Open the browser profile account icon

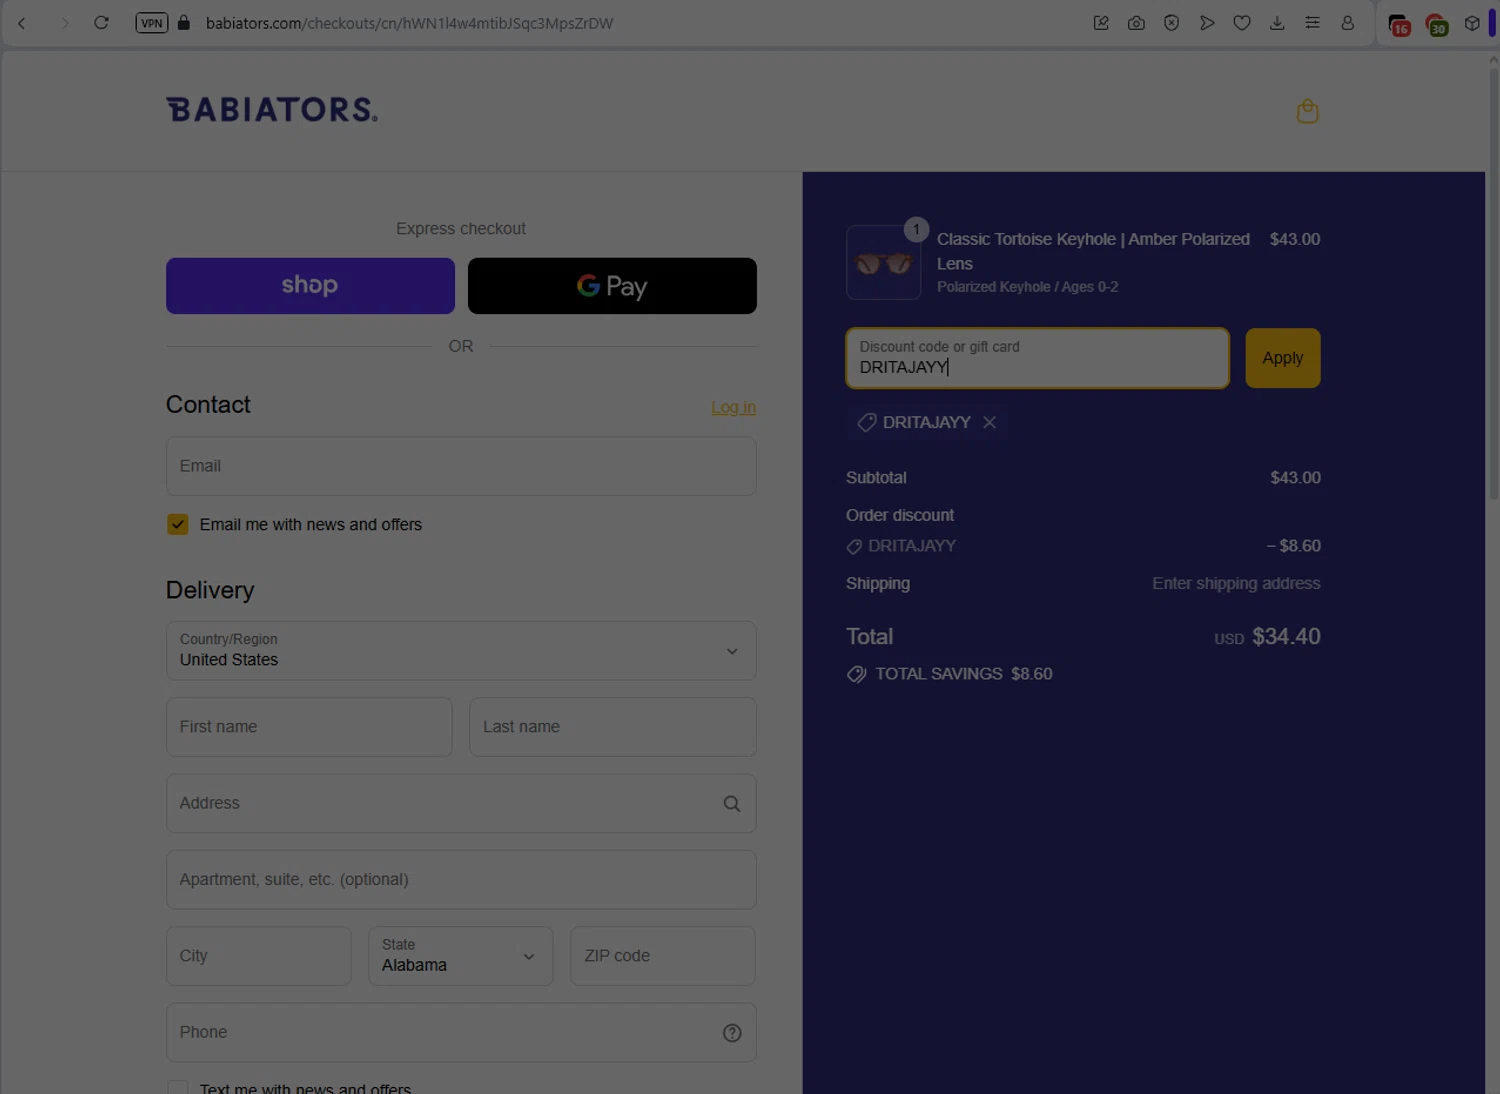tap(1348, 23)
